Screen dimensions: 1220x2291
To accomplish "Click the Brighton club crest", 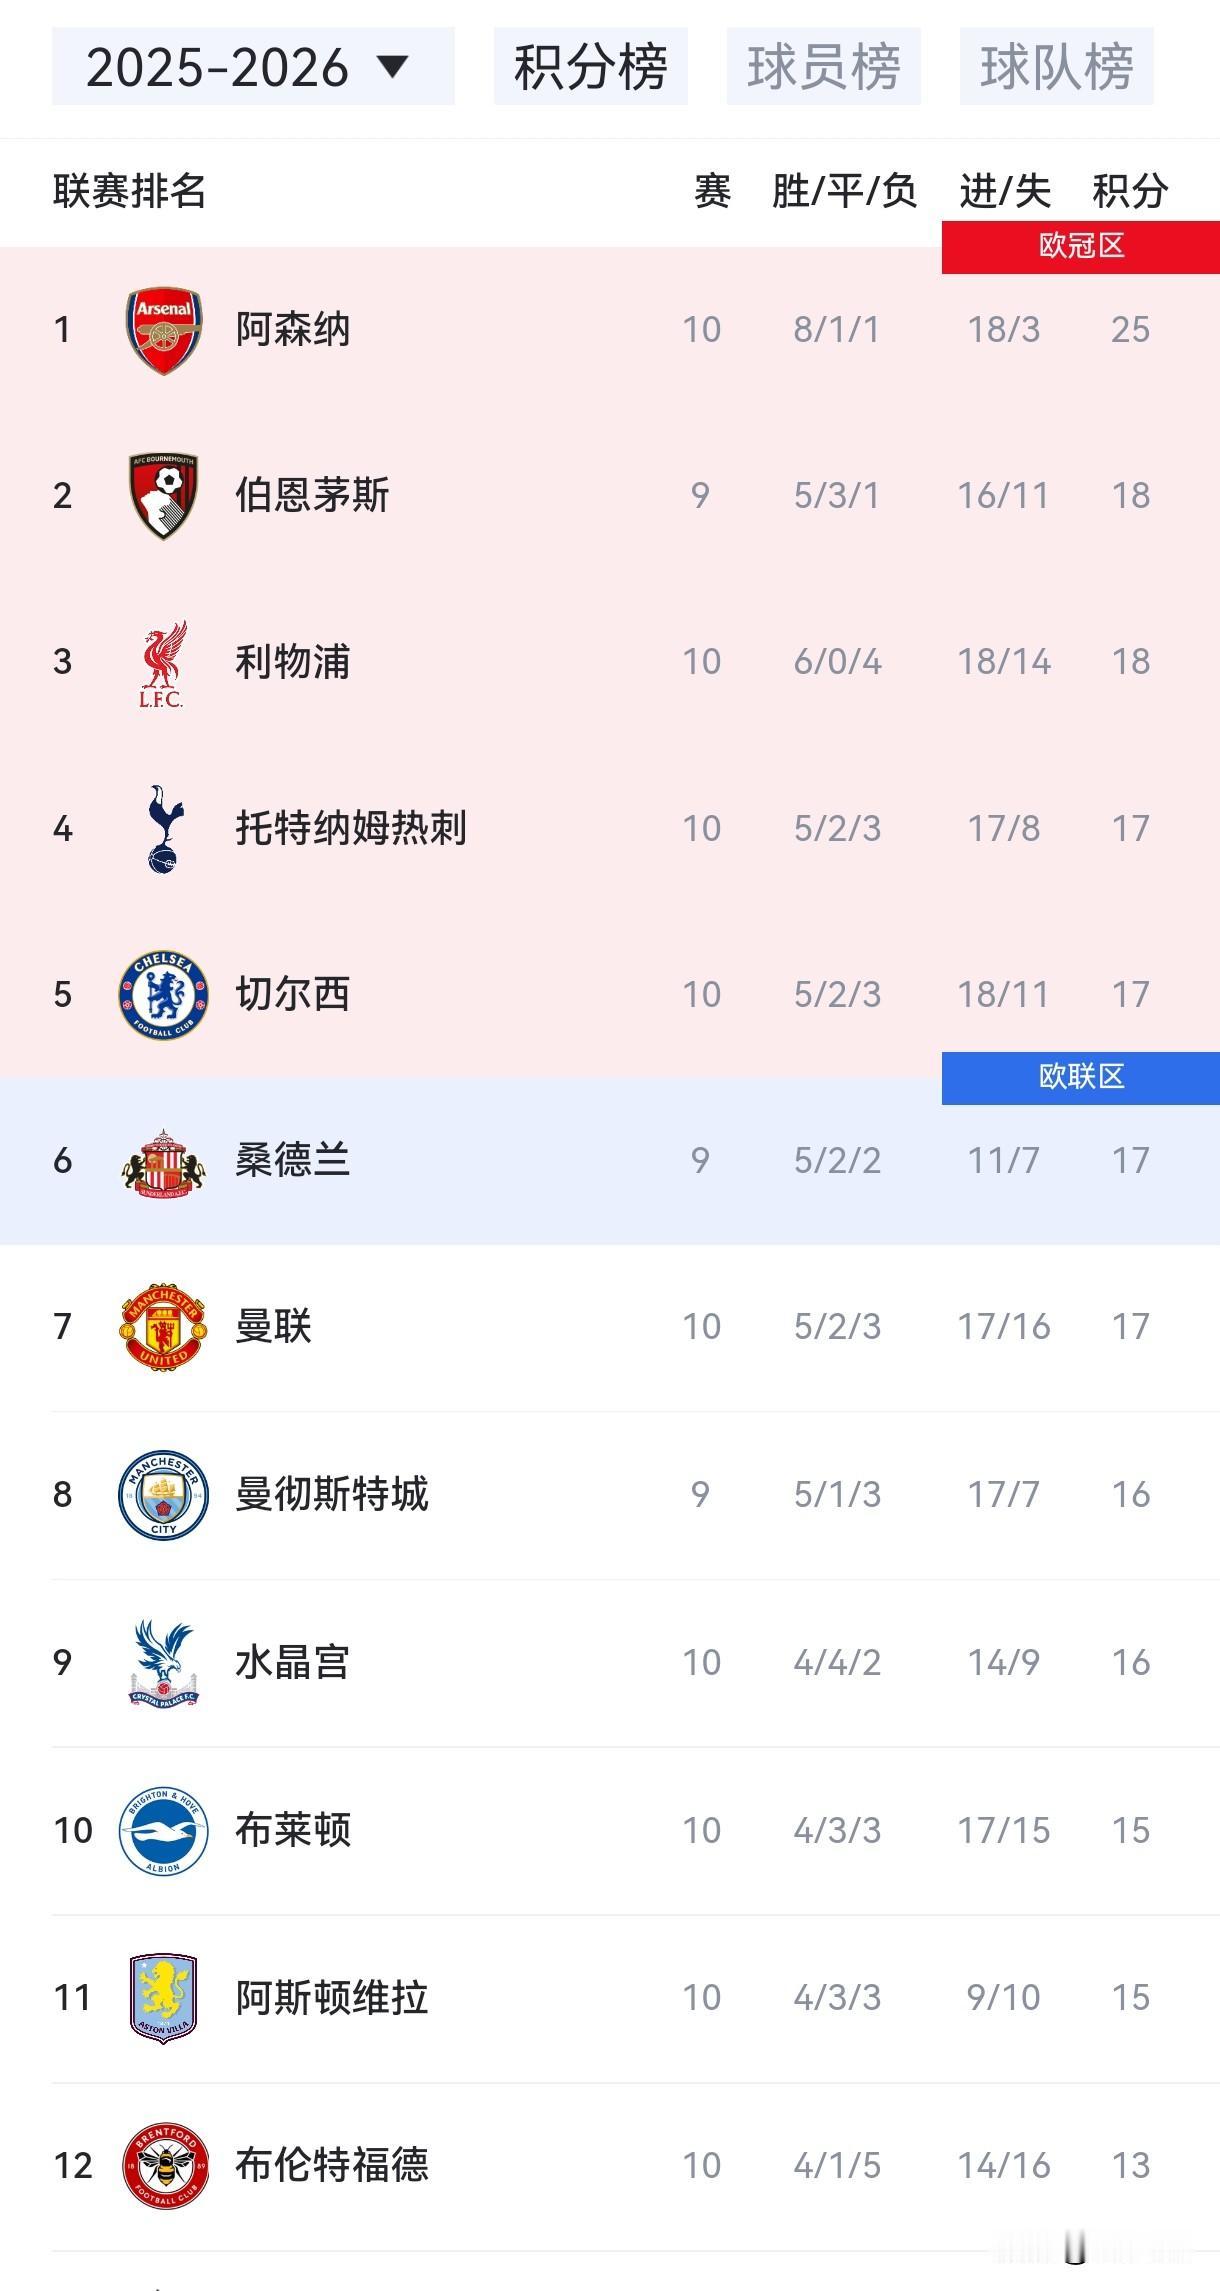I will point(164,1831).
